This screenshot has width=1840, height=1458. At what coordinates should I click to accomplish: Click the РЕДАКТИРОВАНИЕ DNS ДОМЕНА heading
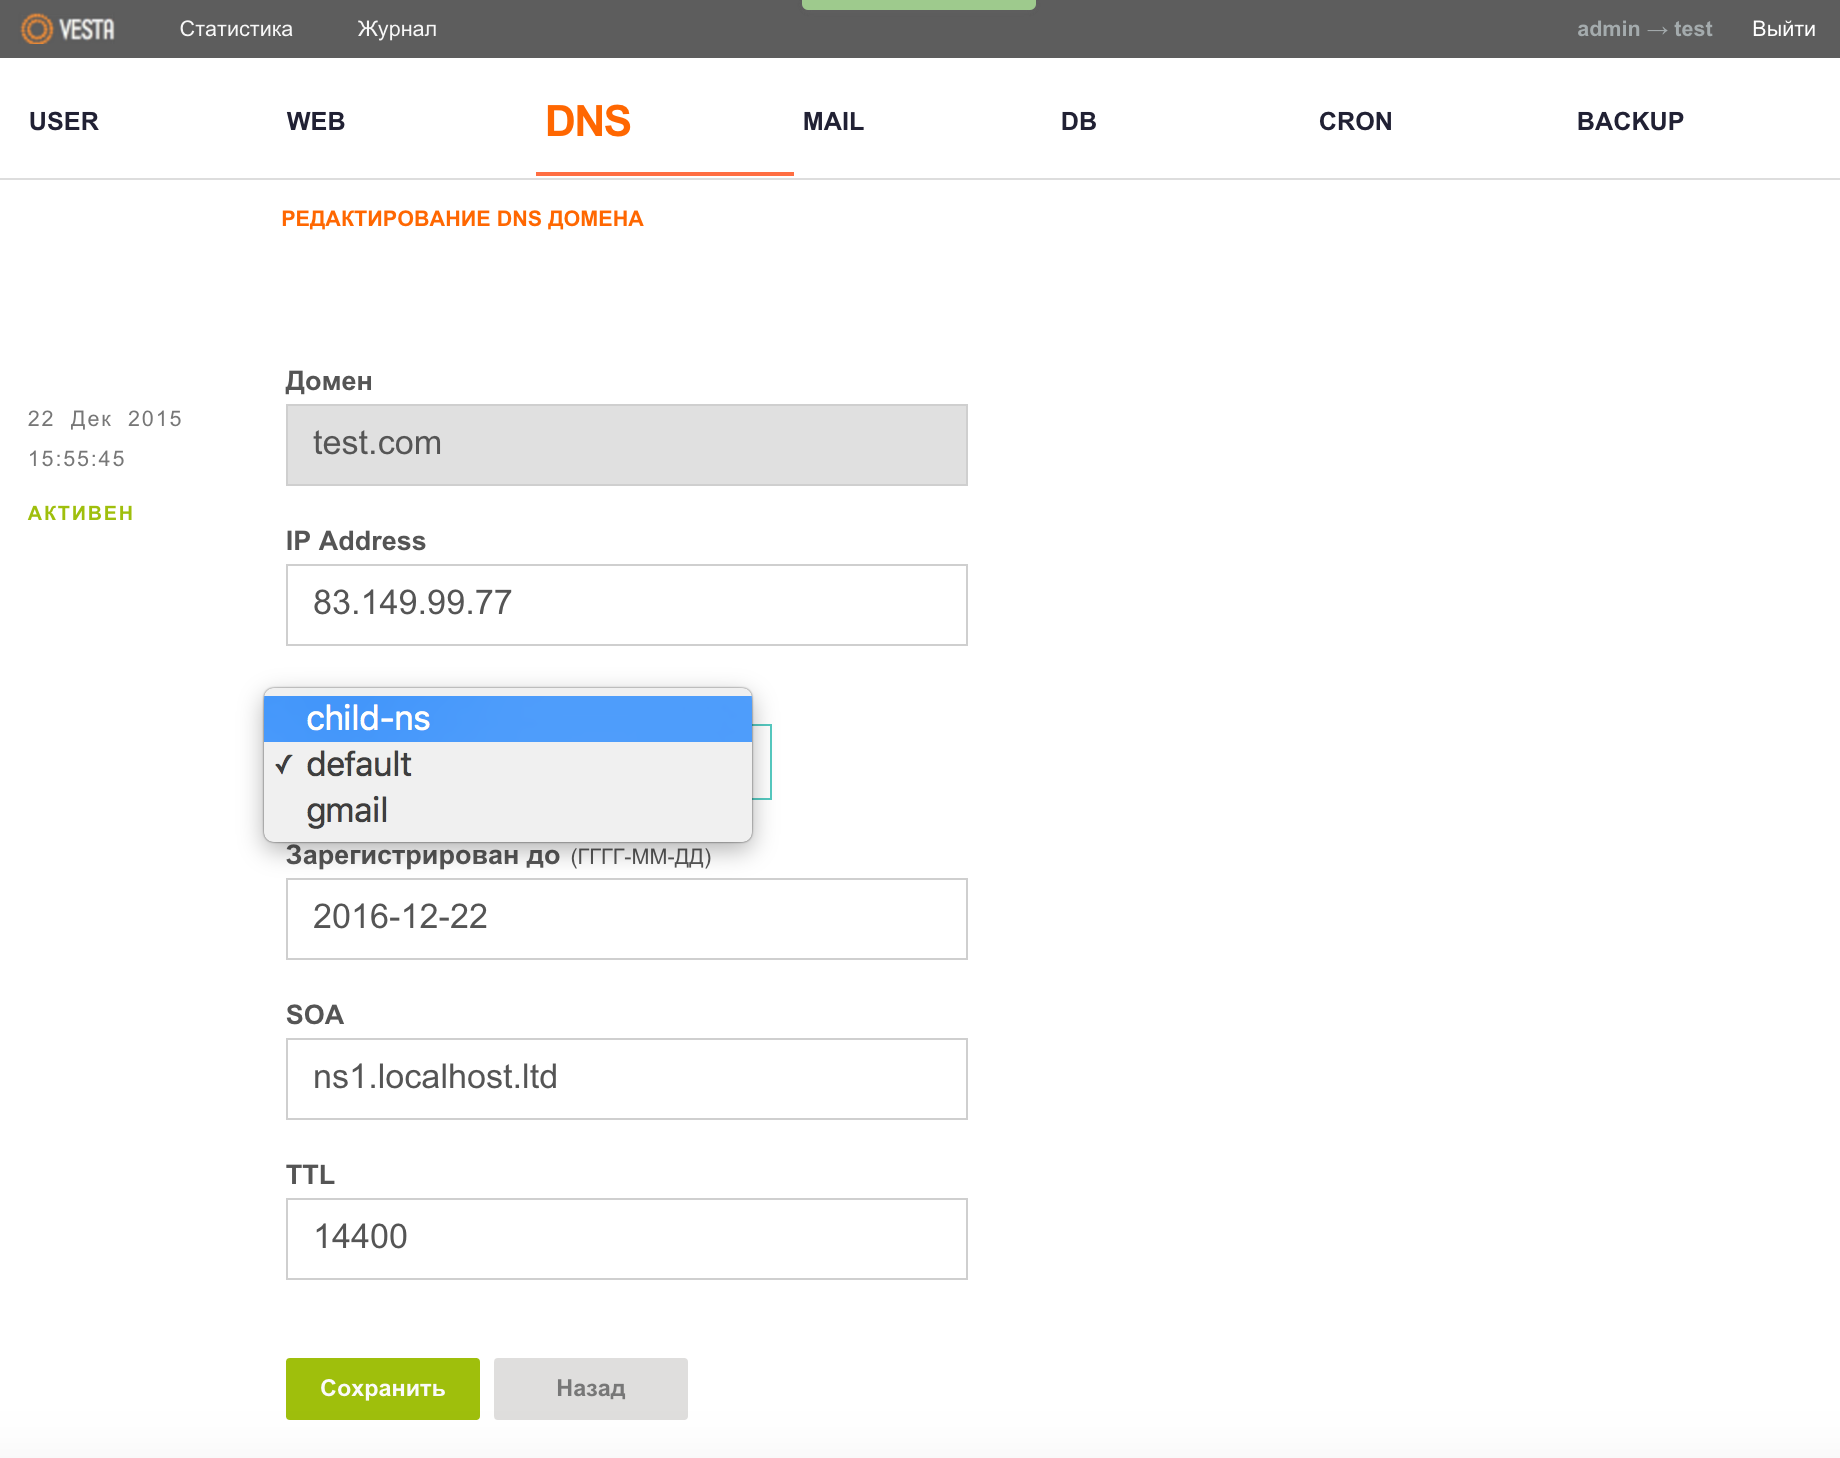pyautogui.click(x=462, y=219)
